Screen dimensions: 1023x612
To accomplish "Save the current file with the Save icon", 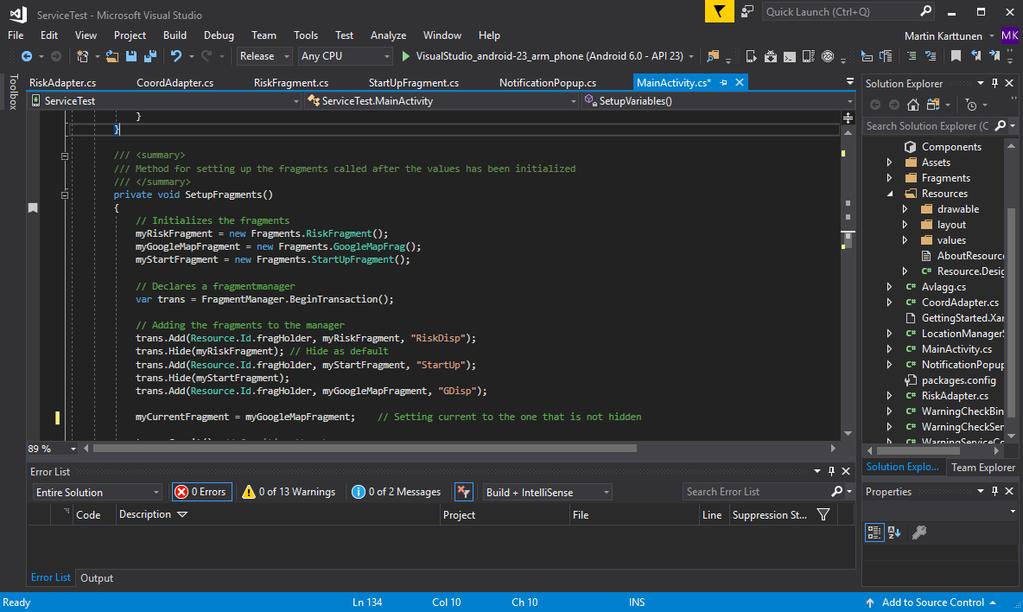I will pos(131,56).
